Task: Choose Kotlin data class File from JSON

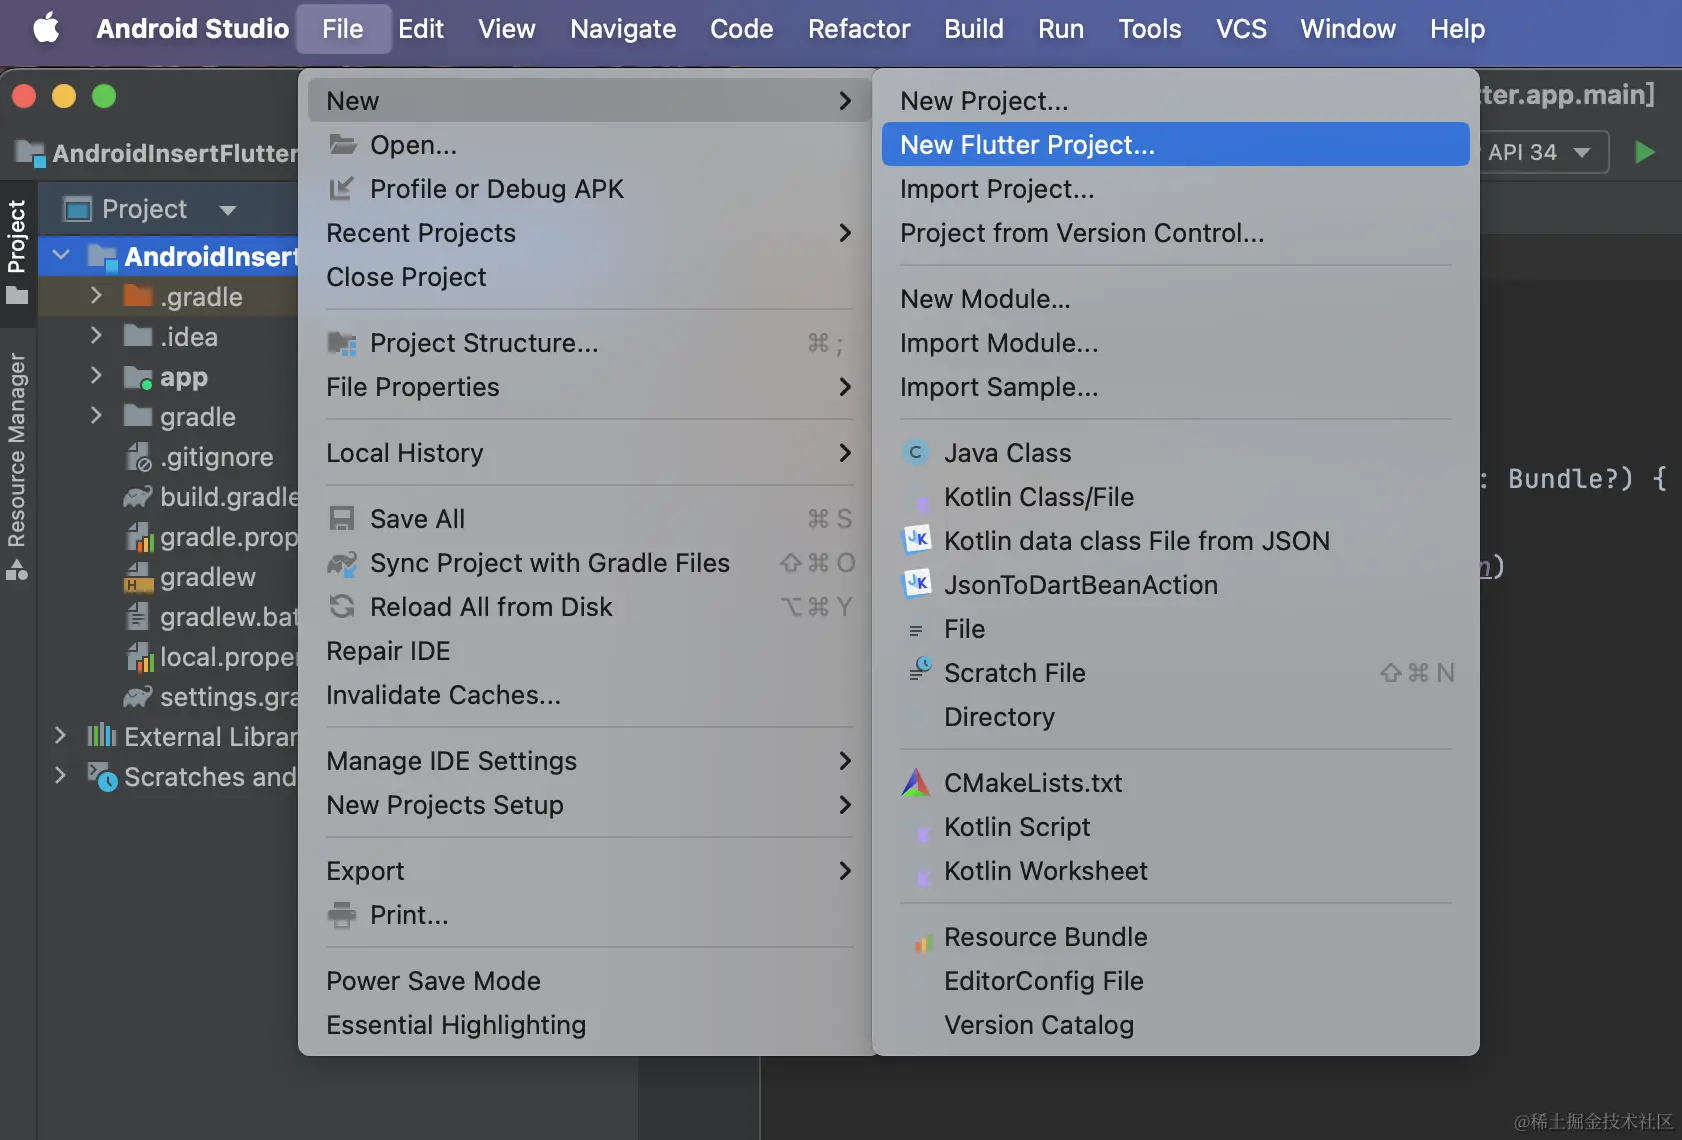Action: tap(1176, 541)
